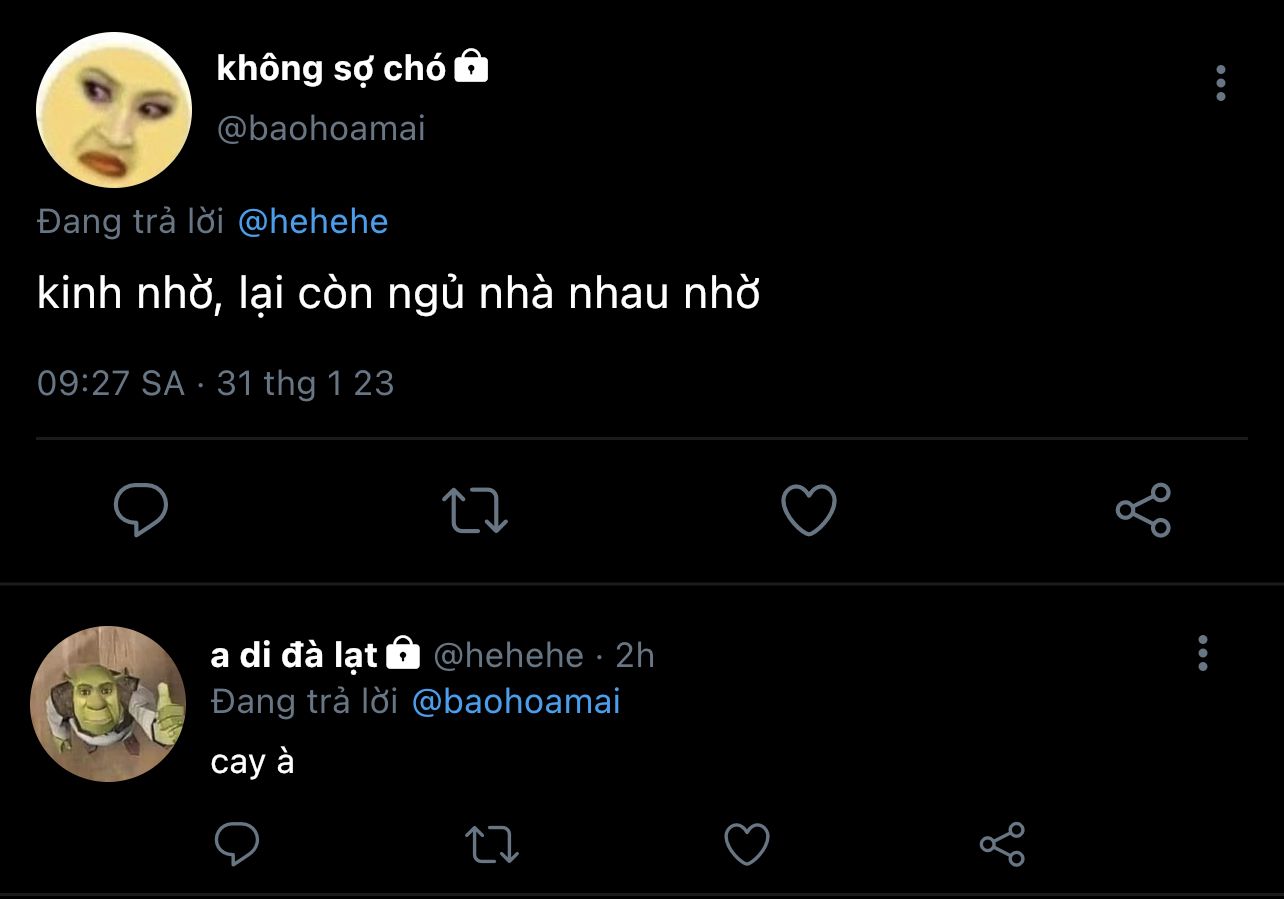Open the Shrek avatar of a di đà lạt
Screen dimensions: 1284x899
[x=108, y=704]
